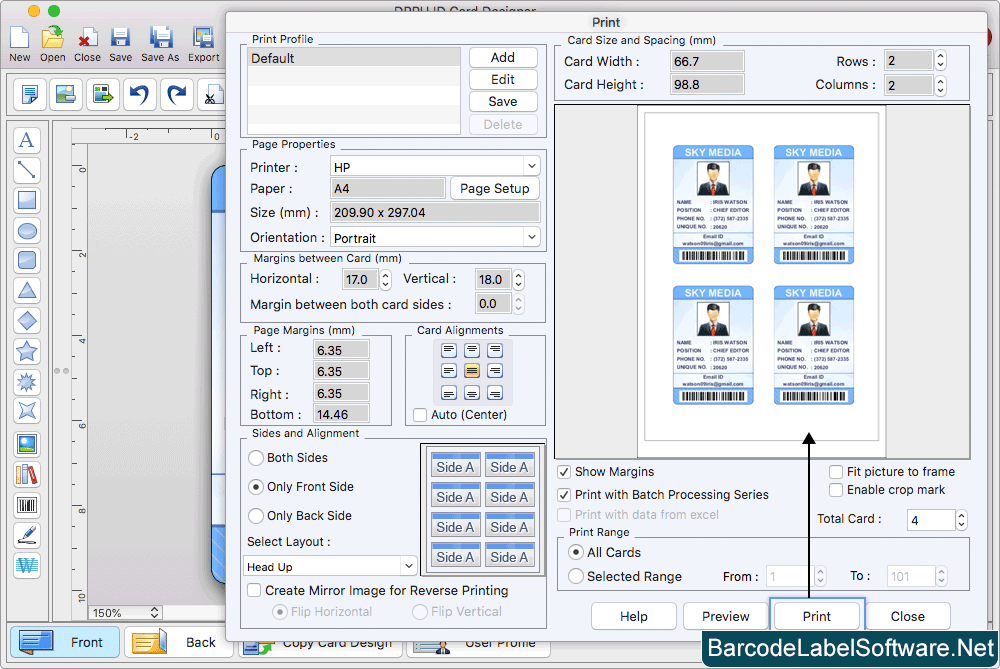Viewport: 1000px width, 669px height.
Task: Save the card with the Save icon
Action: tap(121, 45)
